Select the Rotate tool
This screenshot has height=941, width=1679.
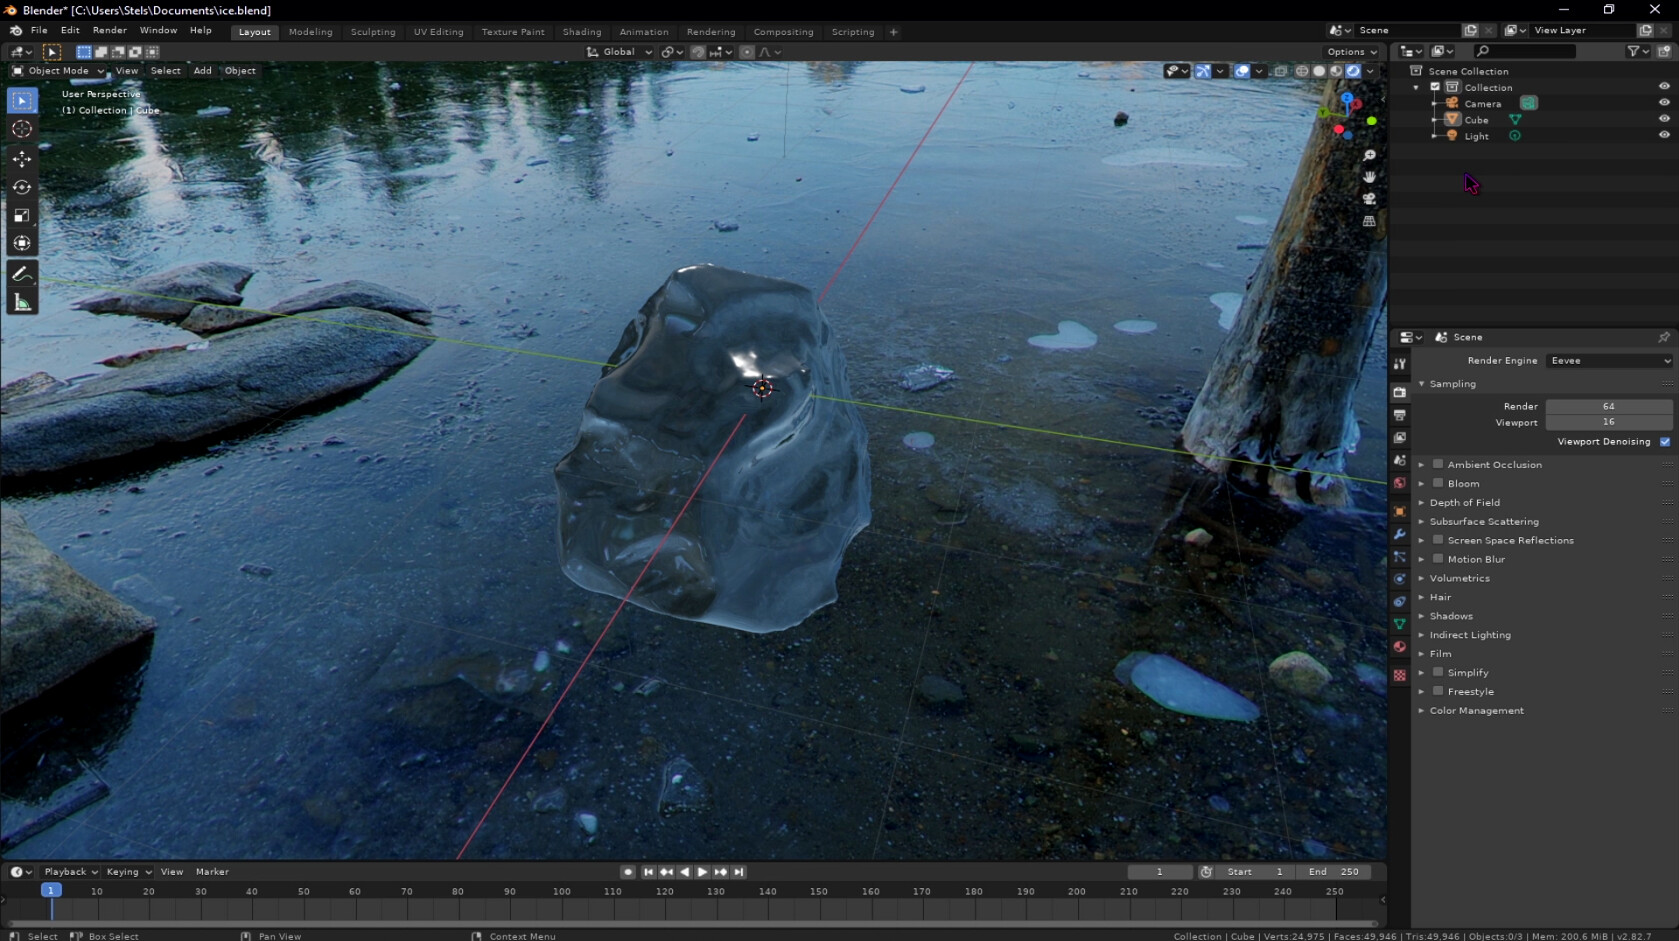tap(21, 187)
